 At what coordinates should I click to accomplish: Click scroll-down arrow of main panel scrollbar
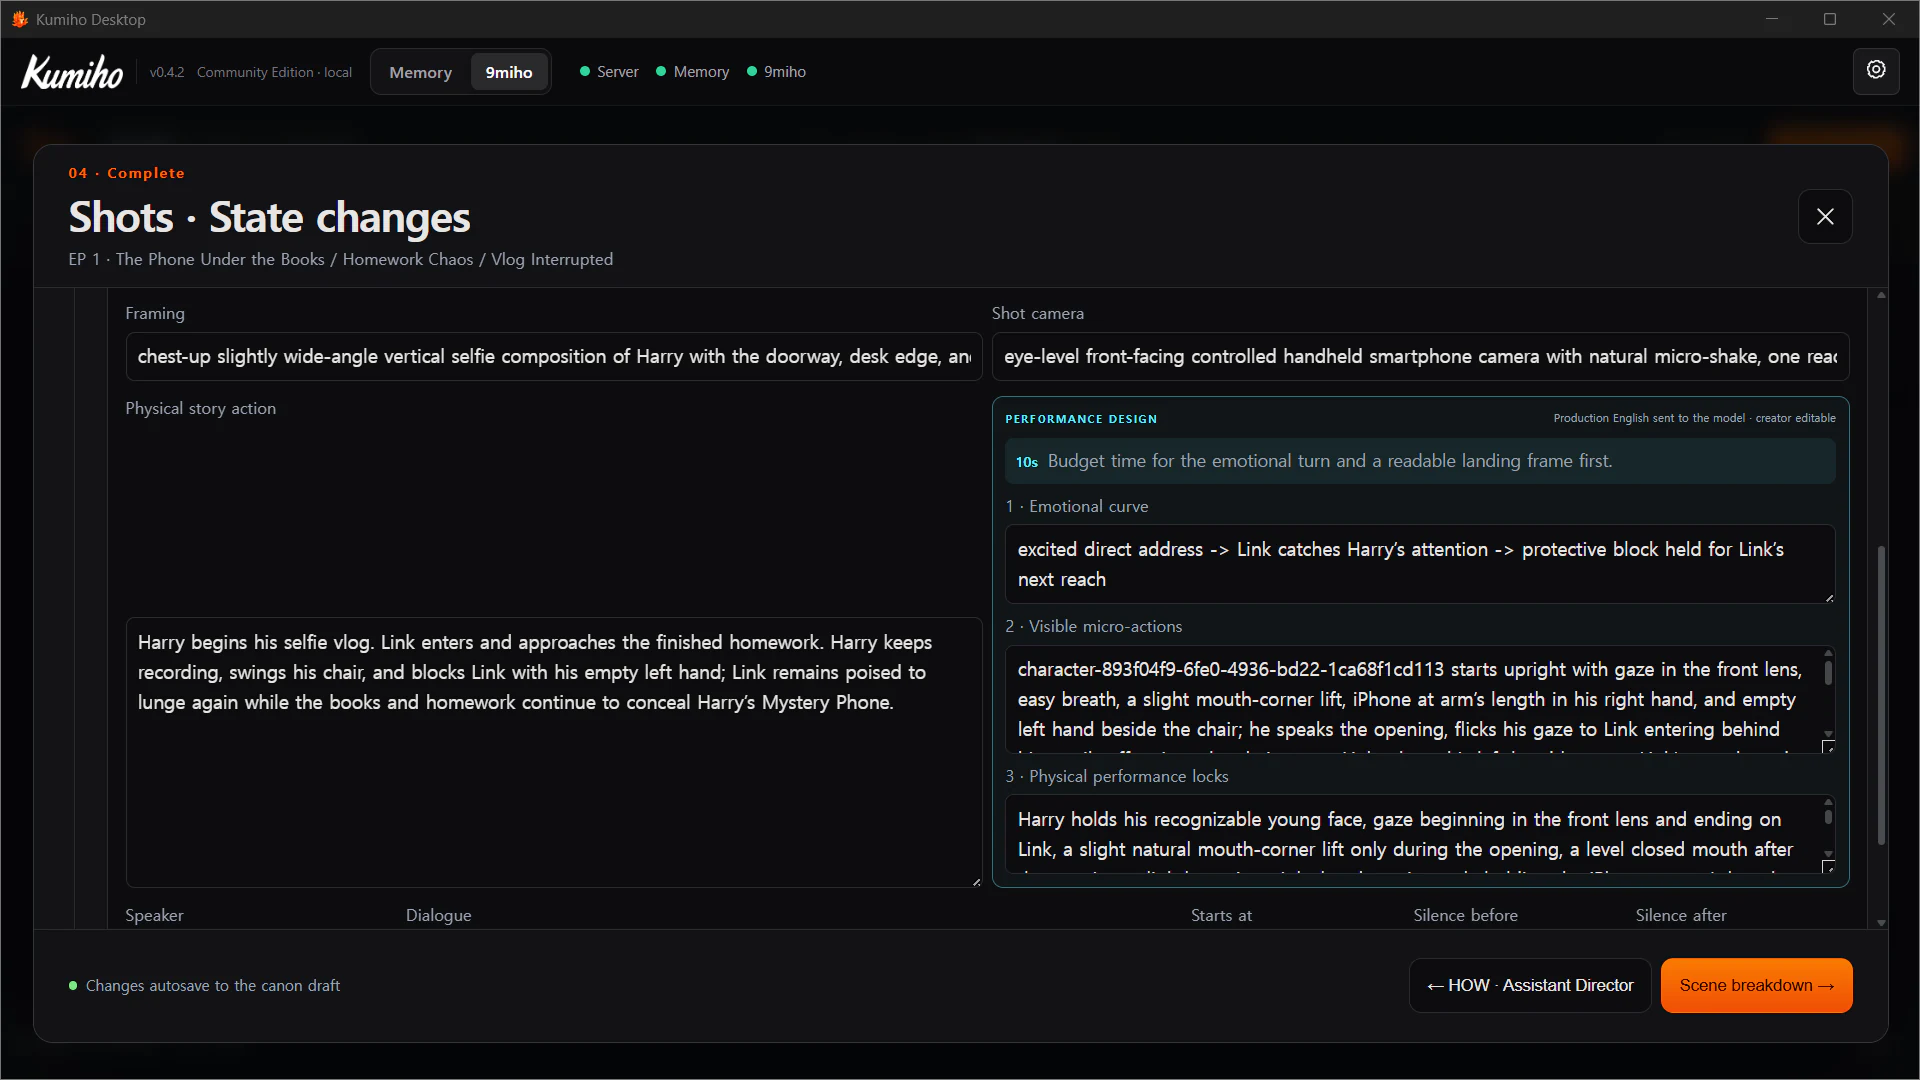coord(1881,923)
